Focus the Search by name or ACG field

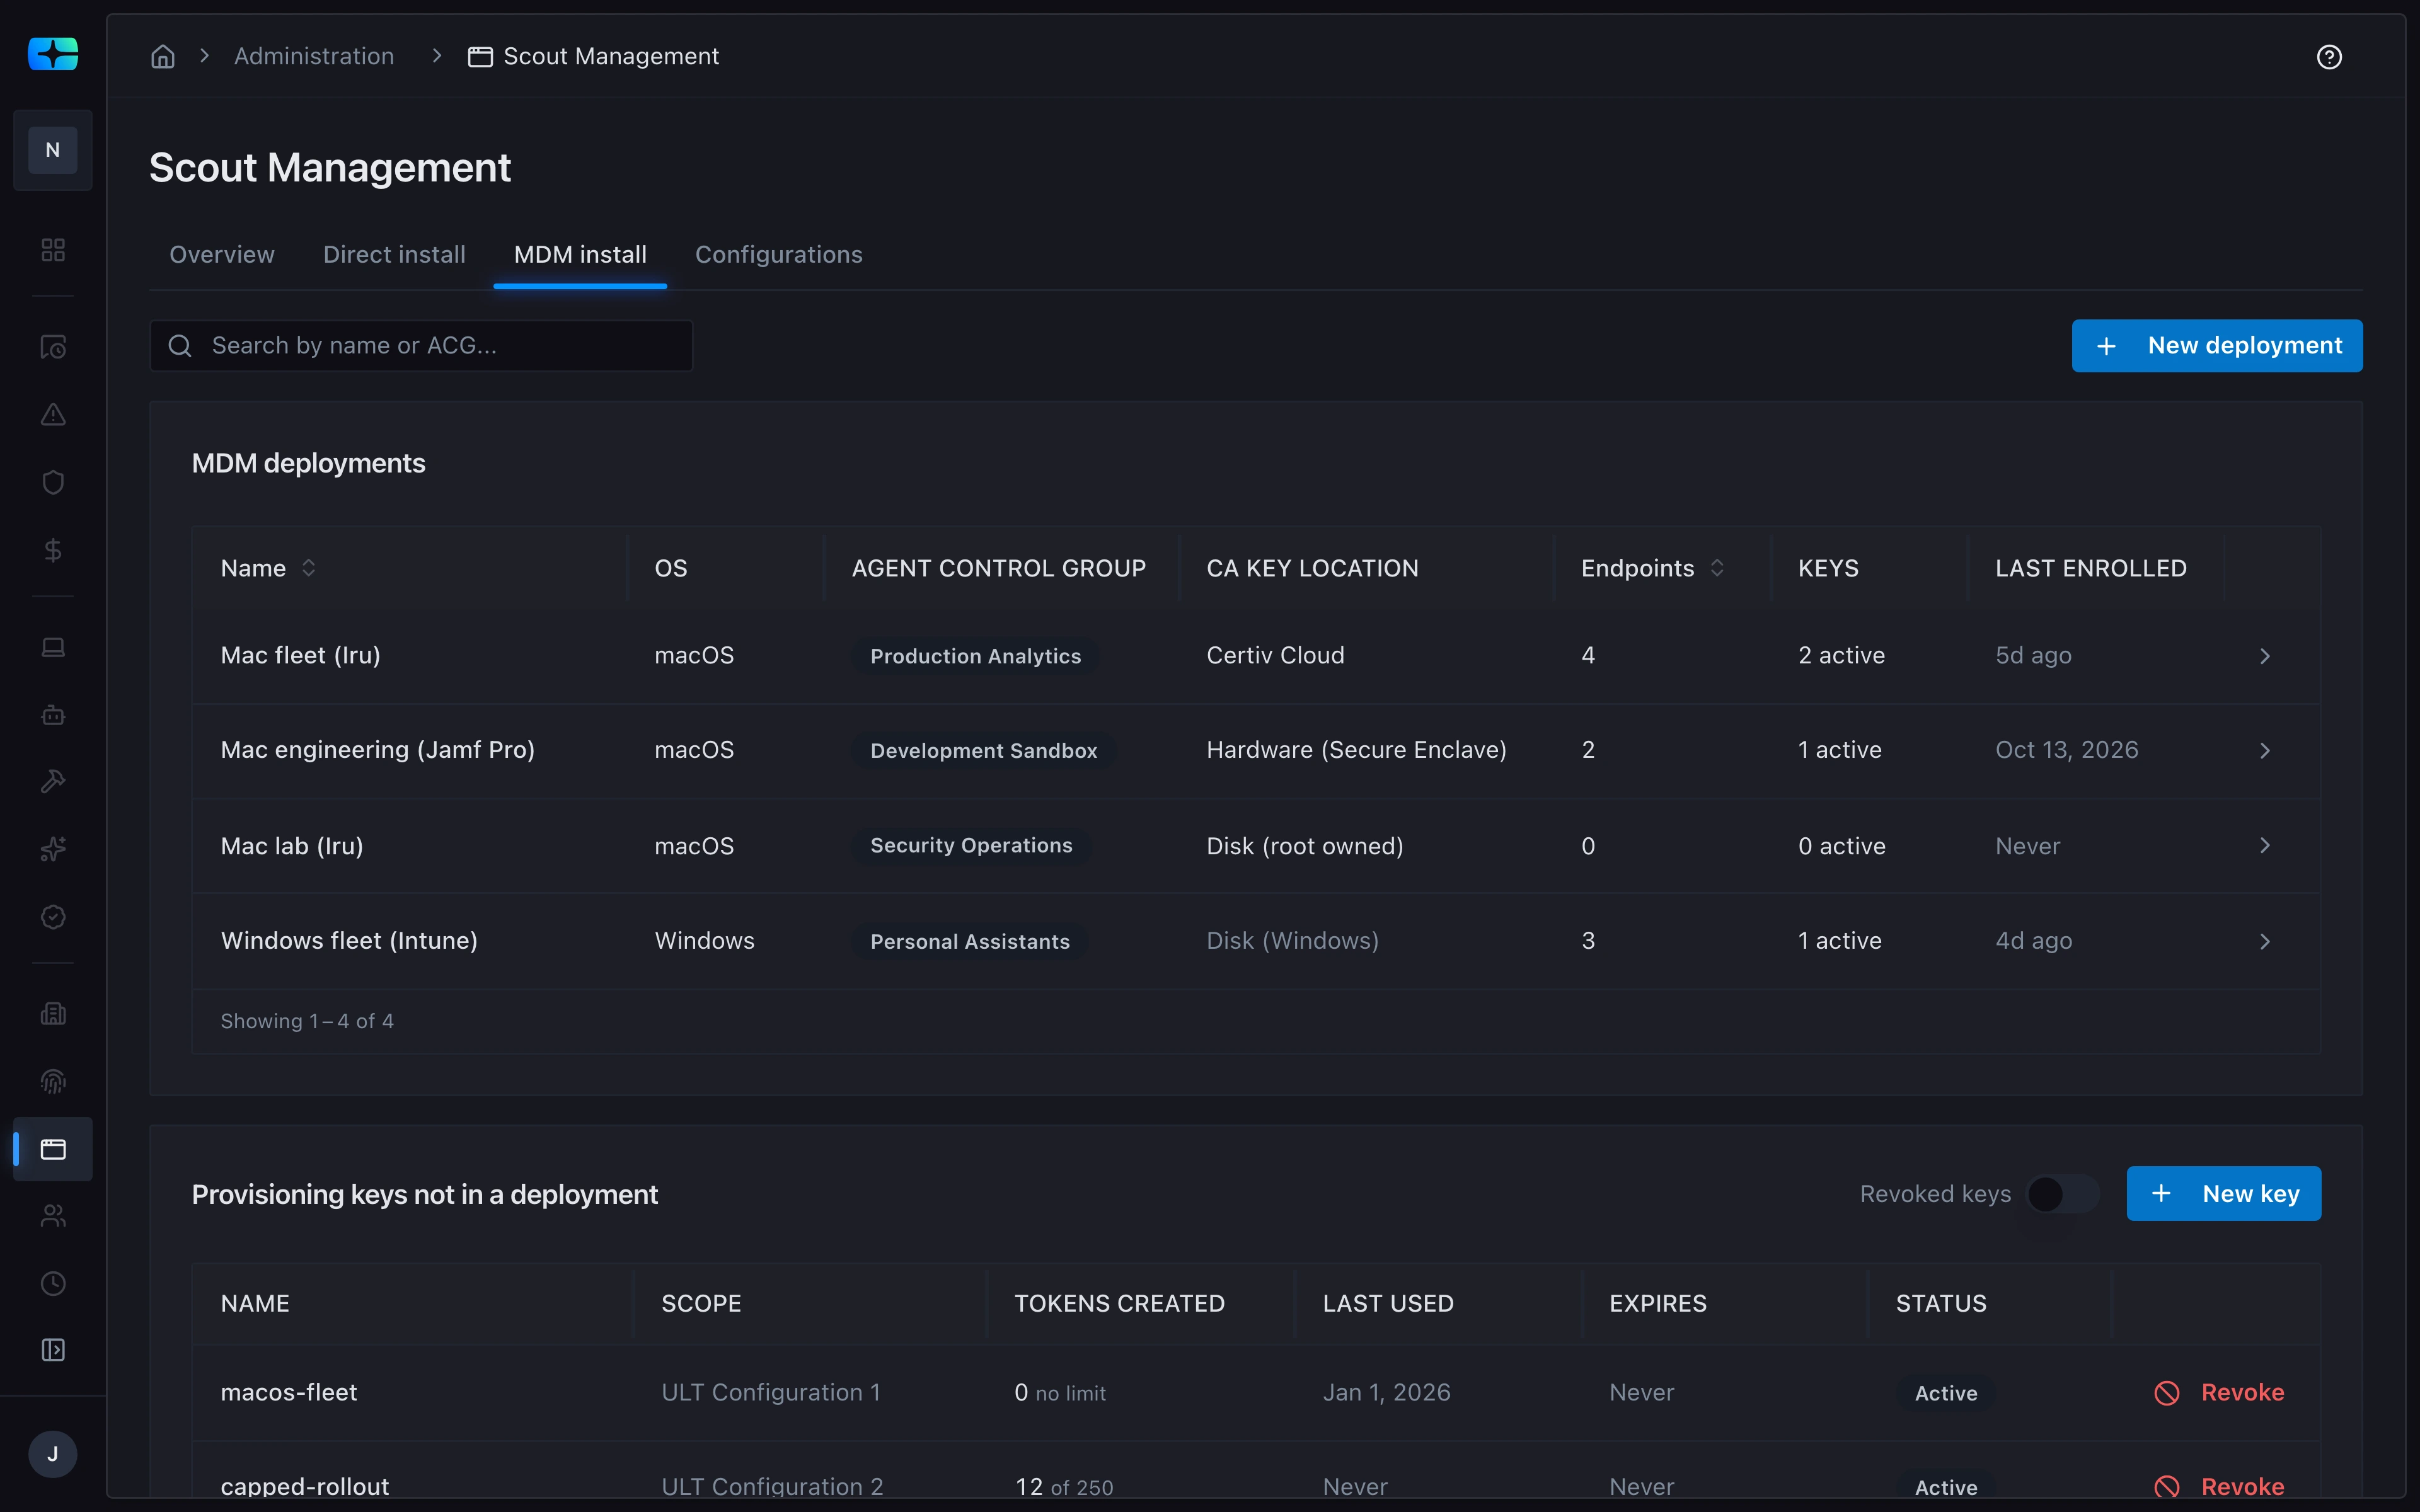[421, 346]
